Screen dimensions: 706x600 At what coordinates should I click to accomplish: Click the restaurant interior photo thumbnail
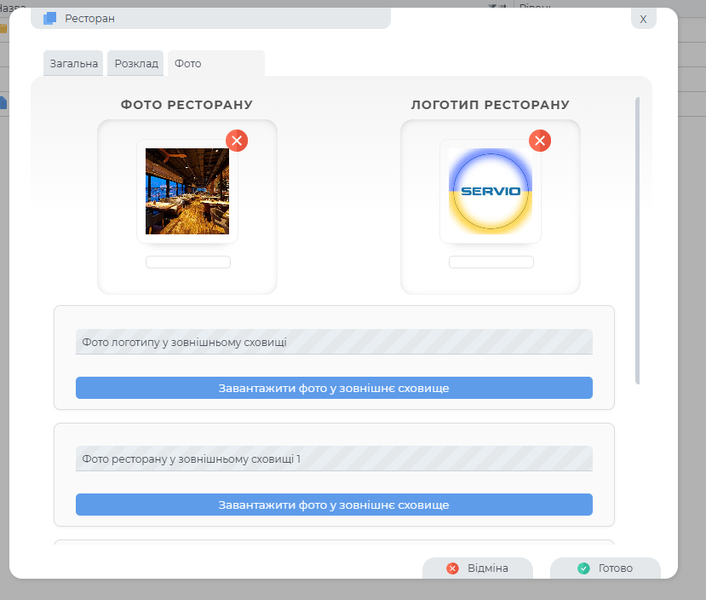[x=187, y=191]
